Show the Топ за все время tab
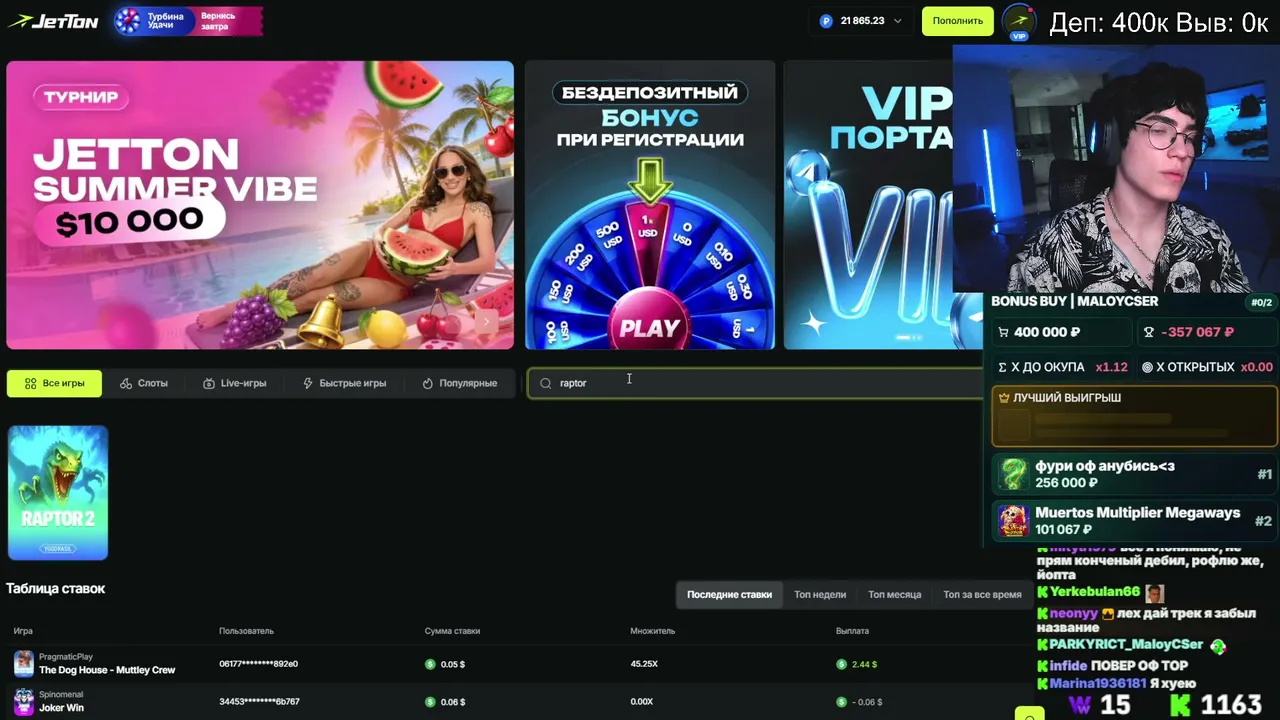Screen dimensions: 1280x720 point(982,594)
